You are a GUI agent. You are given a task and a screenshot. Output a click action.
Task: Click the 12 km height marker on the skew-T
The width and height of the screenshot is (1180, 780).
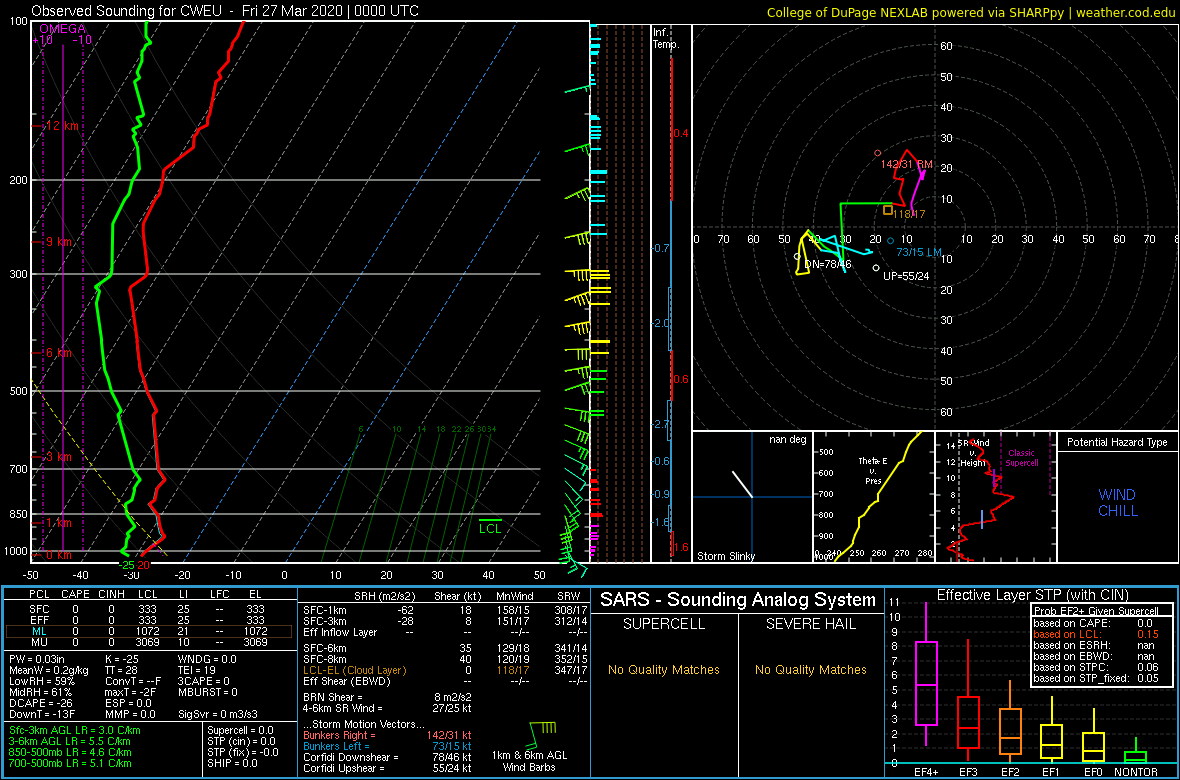(x=57, y=126)
